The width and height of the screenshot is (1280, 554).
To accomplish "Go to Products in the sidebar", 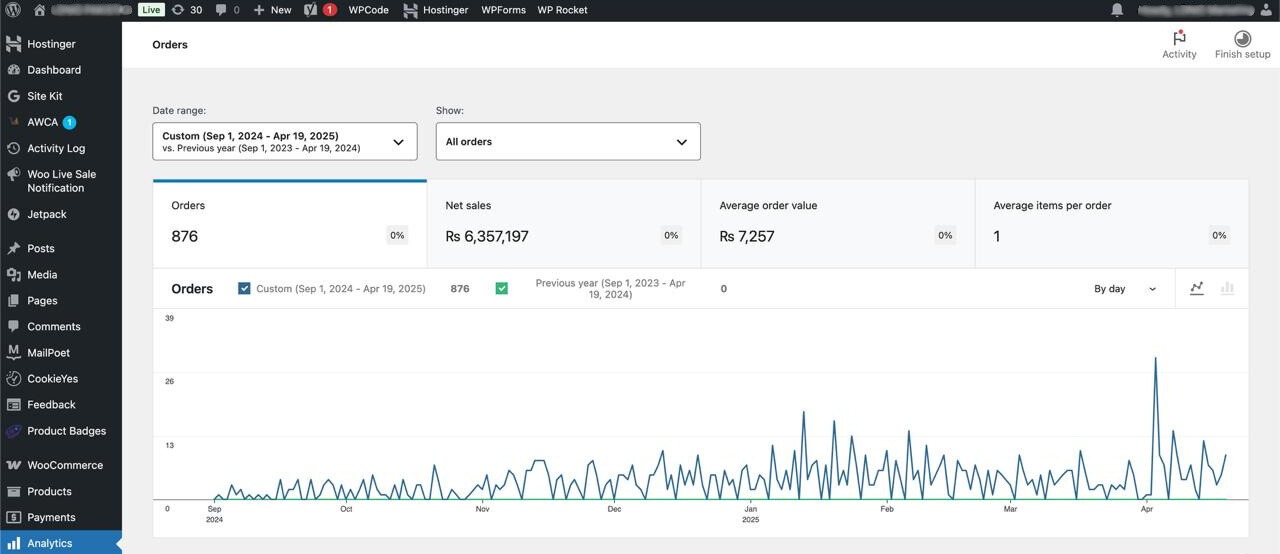I will (x=49, y=491).
